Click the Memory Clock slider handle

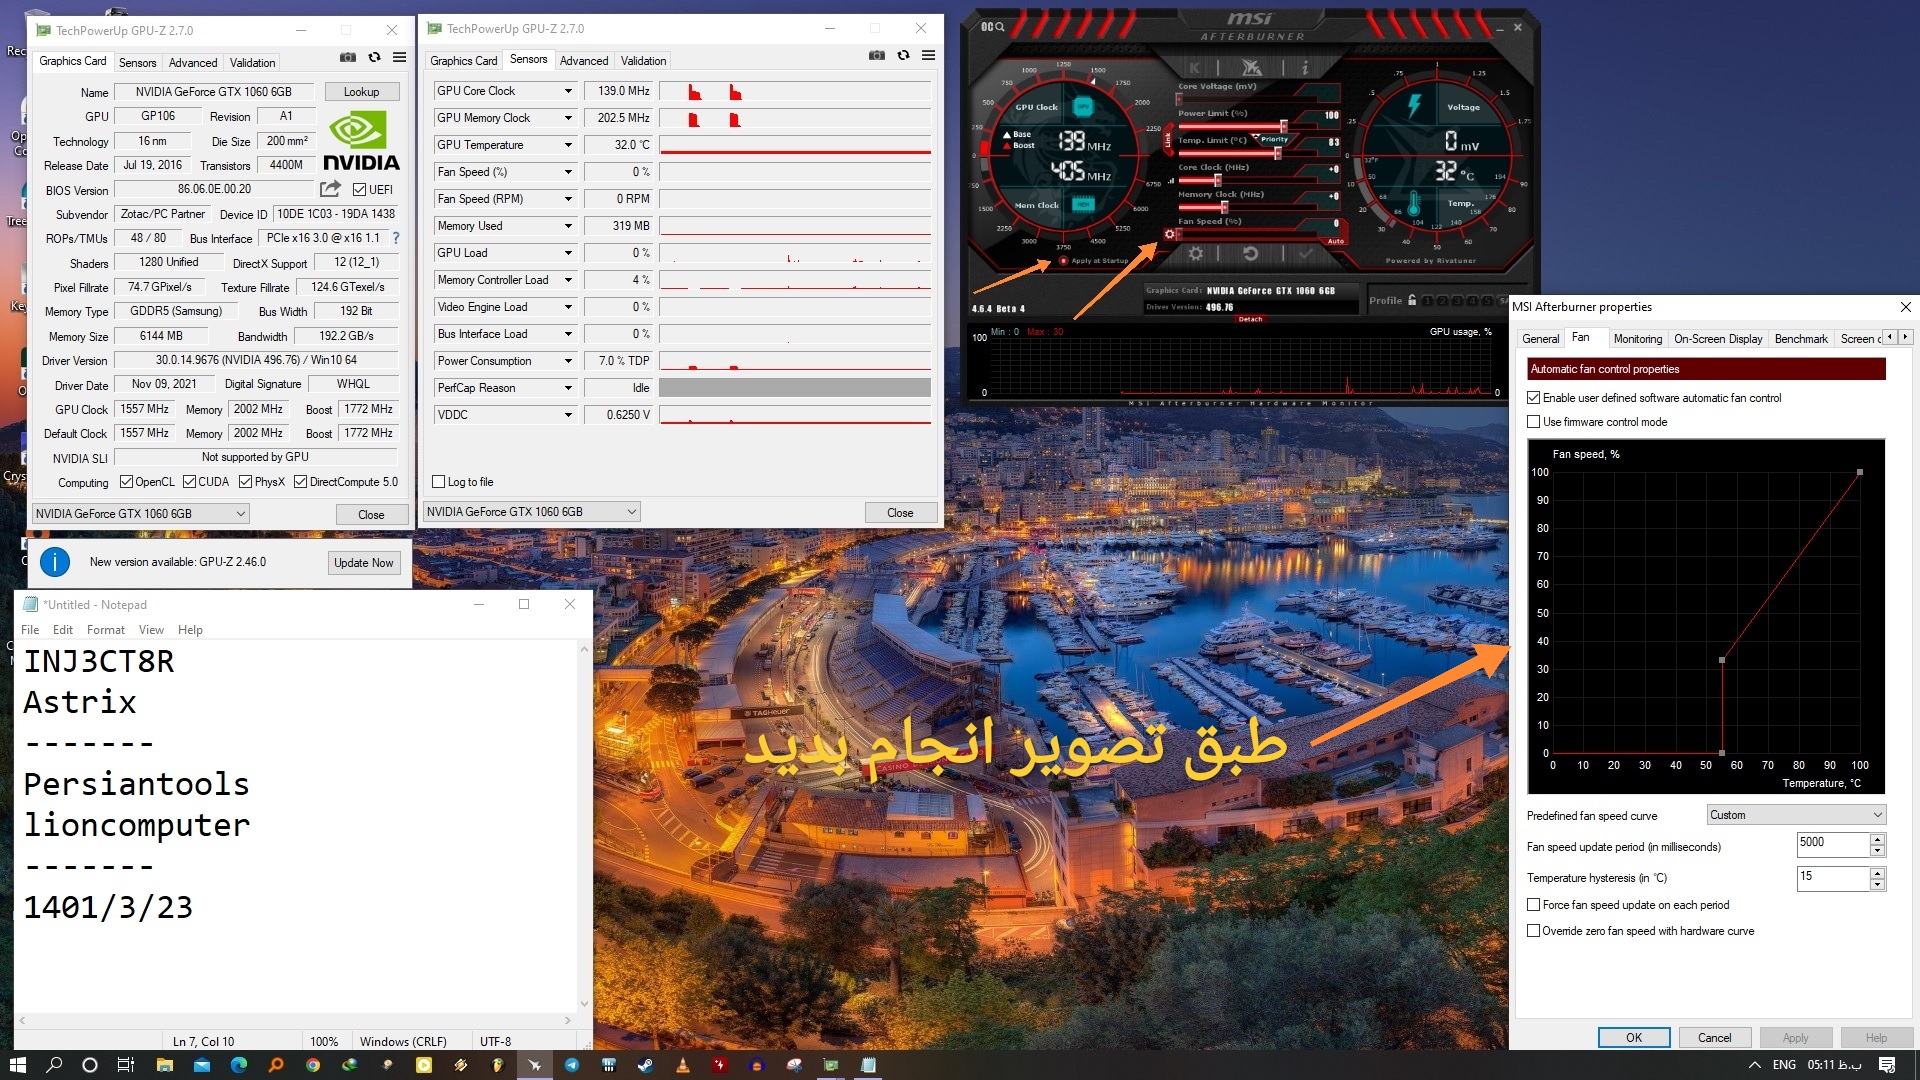click(1223, 207)
